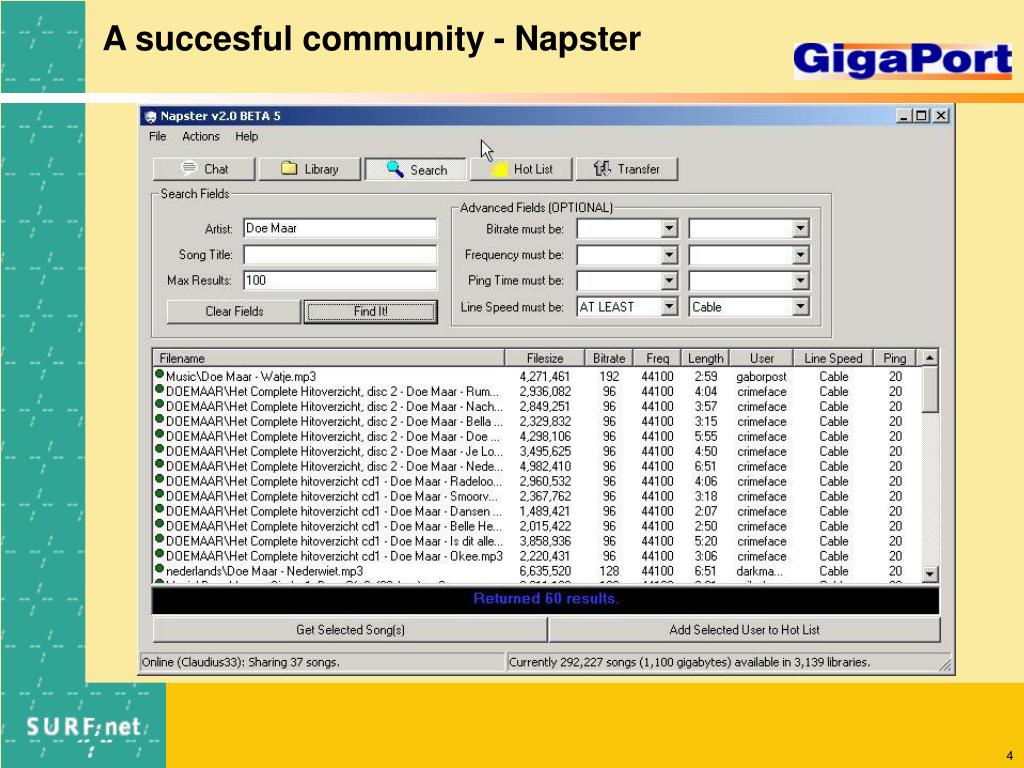Open the File menu
The image size is (1024, 768).
(157, 136)
